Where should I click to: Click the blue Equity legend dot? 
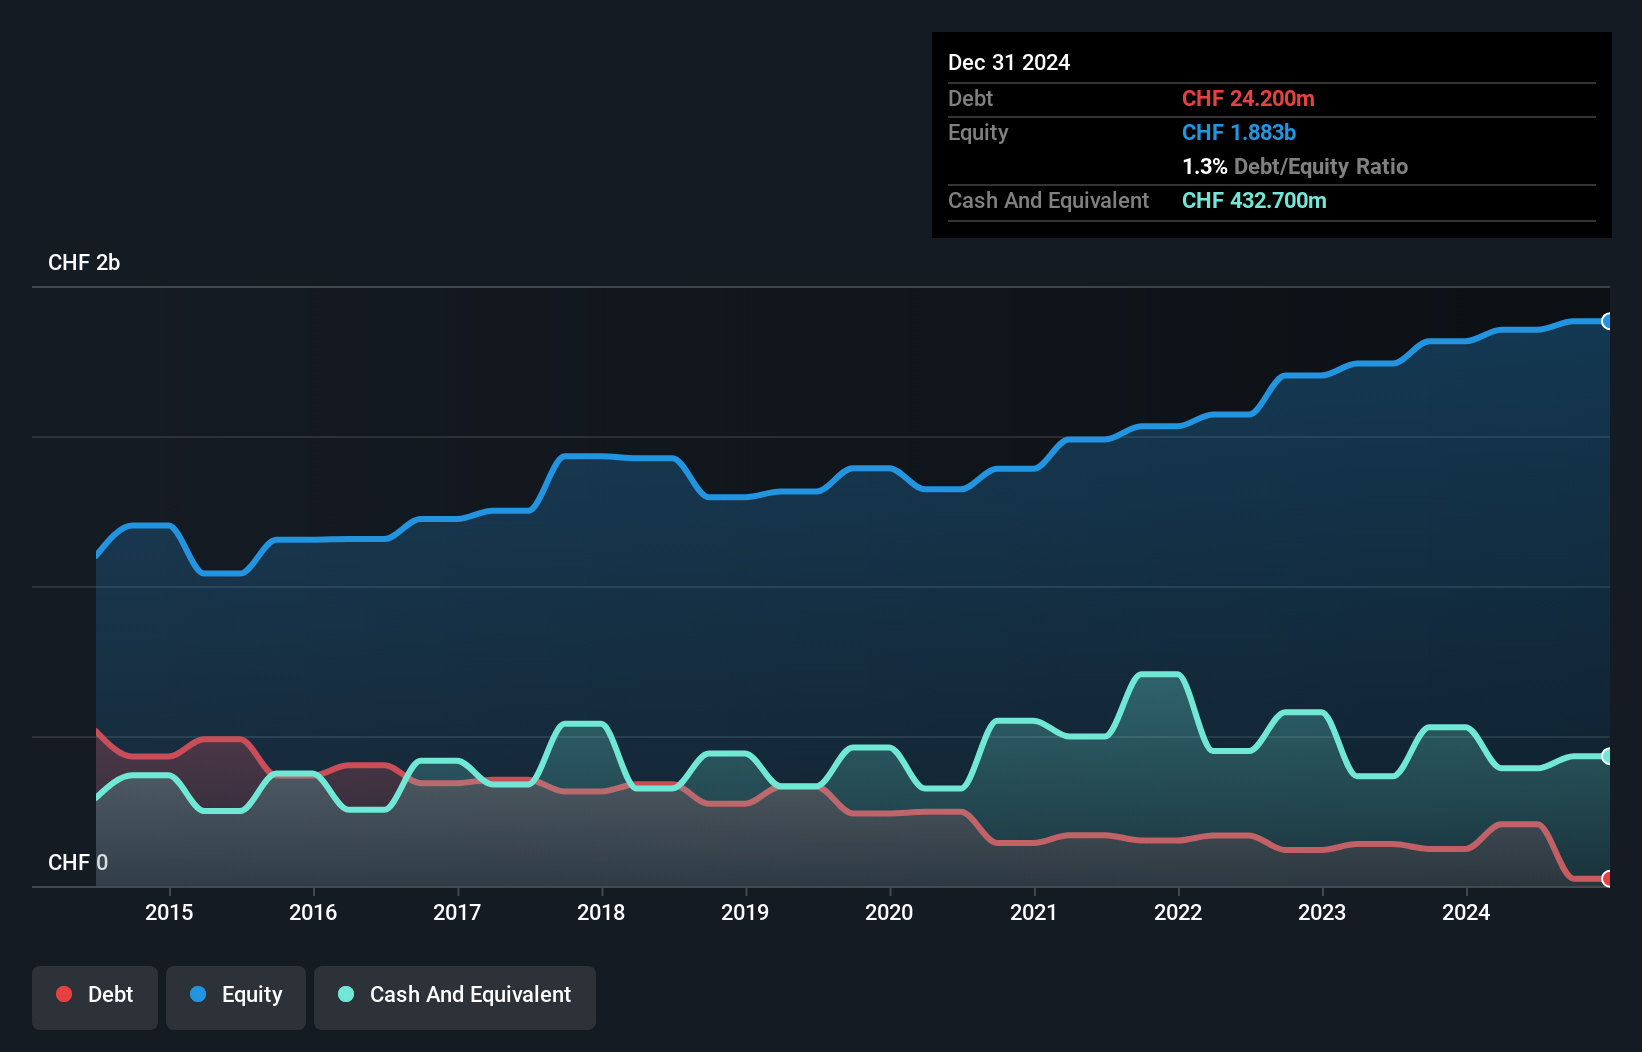pos(198,994)
